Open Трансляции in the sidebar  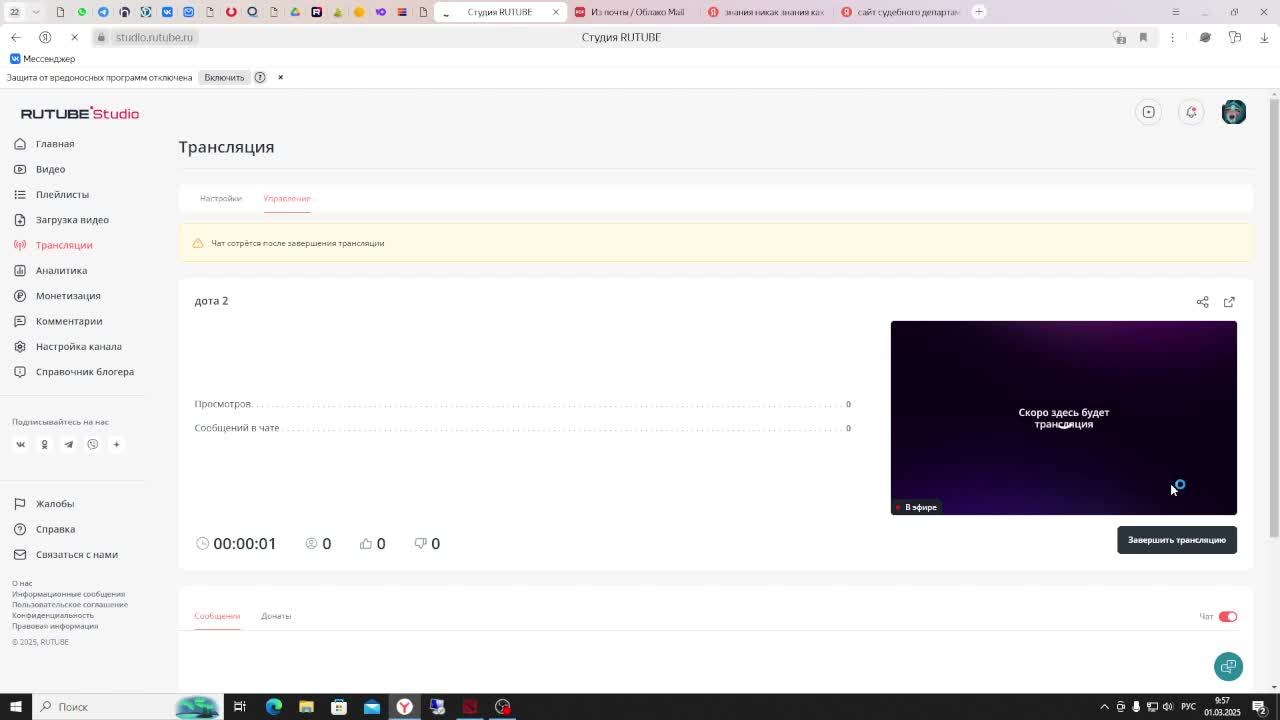(x=64, y=245)
